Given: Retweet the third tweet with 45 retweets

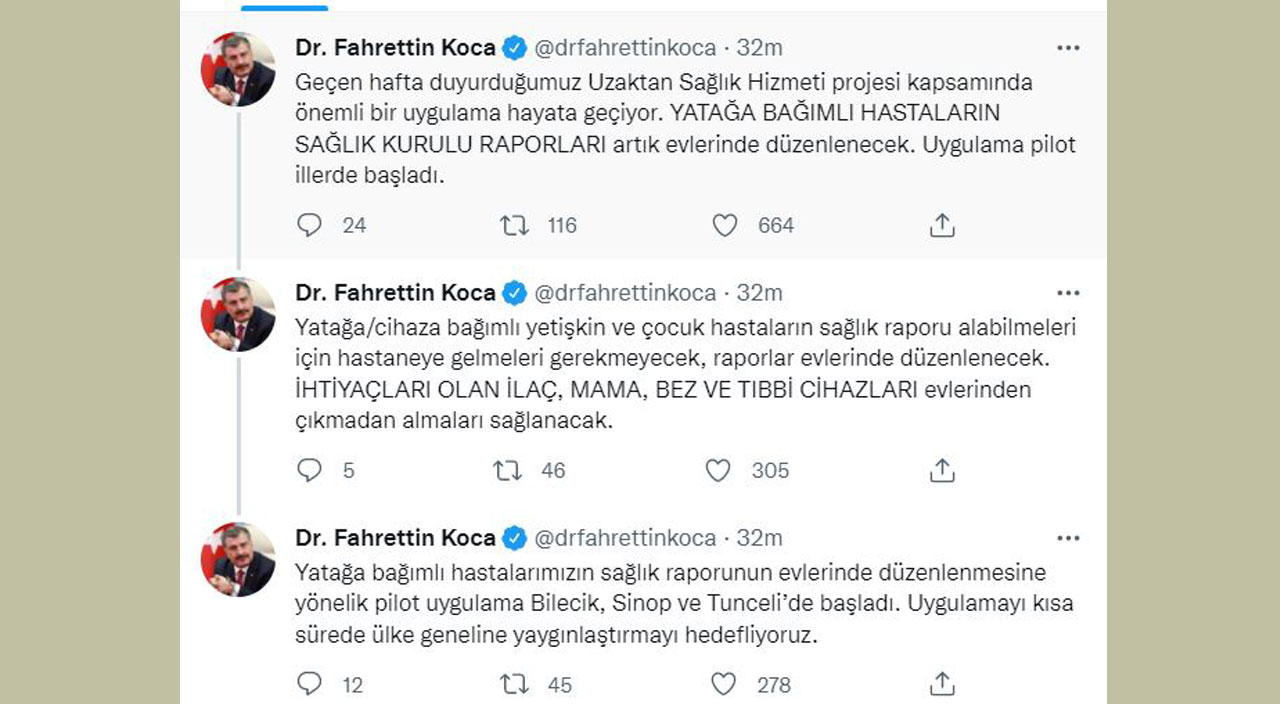Looking at the screenshot, I should pos(514,684).
